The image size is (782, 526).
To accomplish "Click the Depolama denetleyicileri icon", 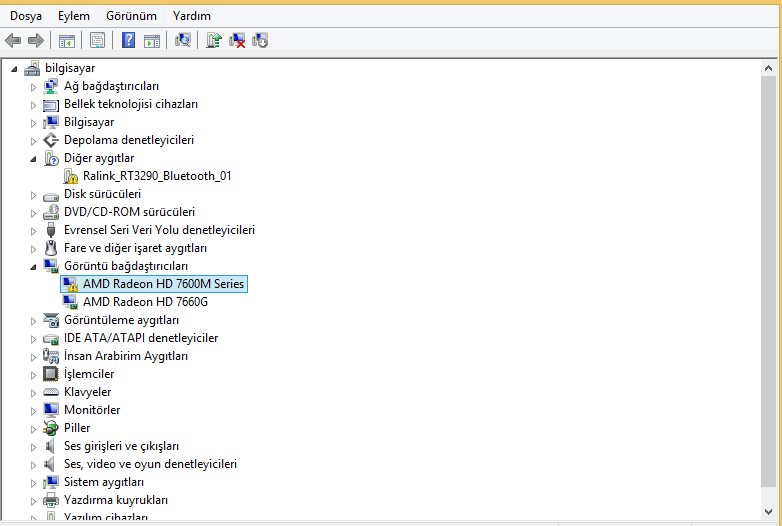I will [x=50, y=140].
